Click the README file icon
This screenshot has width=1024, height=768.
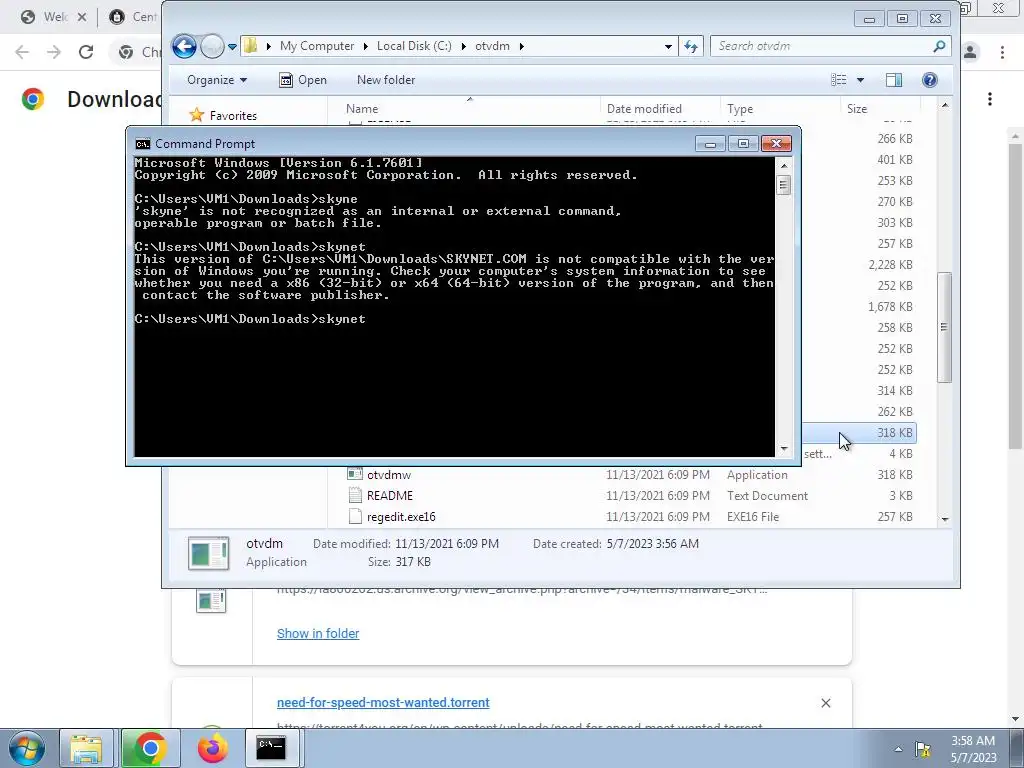(x=355, y=496)
